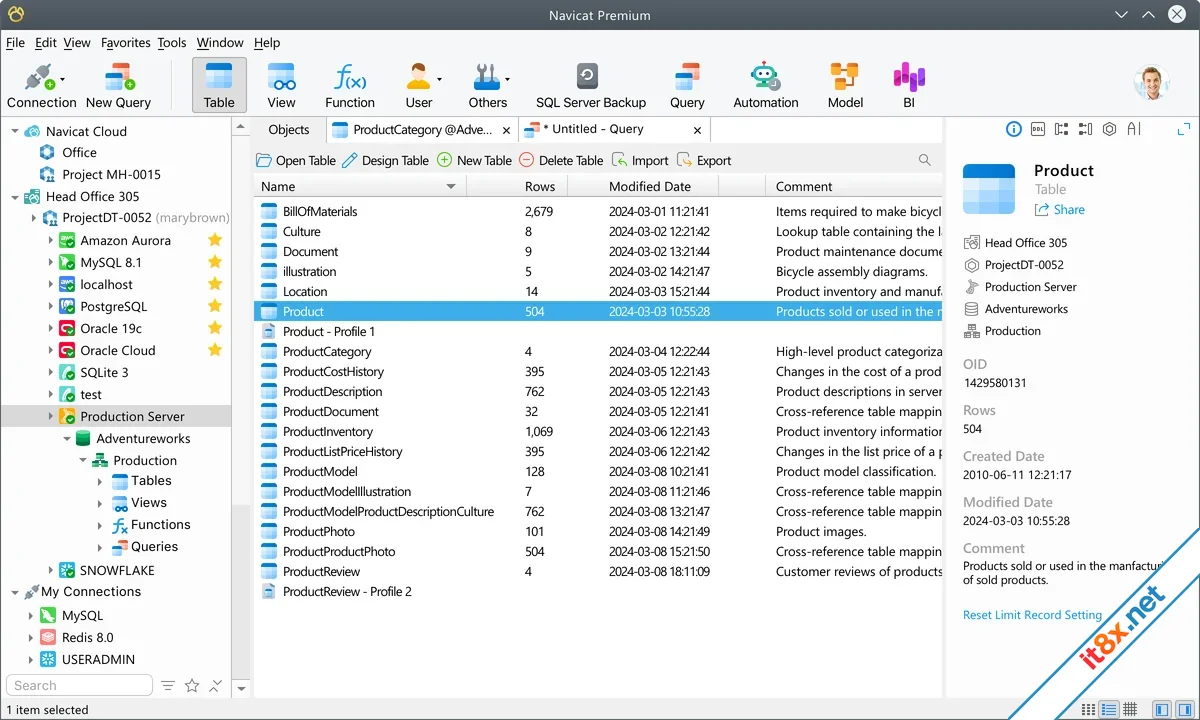Image resolution: width=1200 pixels, height=720 pixels.
Task: Toggle the Oracle Cloud favorite star
Action: [x=214, y=350]
